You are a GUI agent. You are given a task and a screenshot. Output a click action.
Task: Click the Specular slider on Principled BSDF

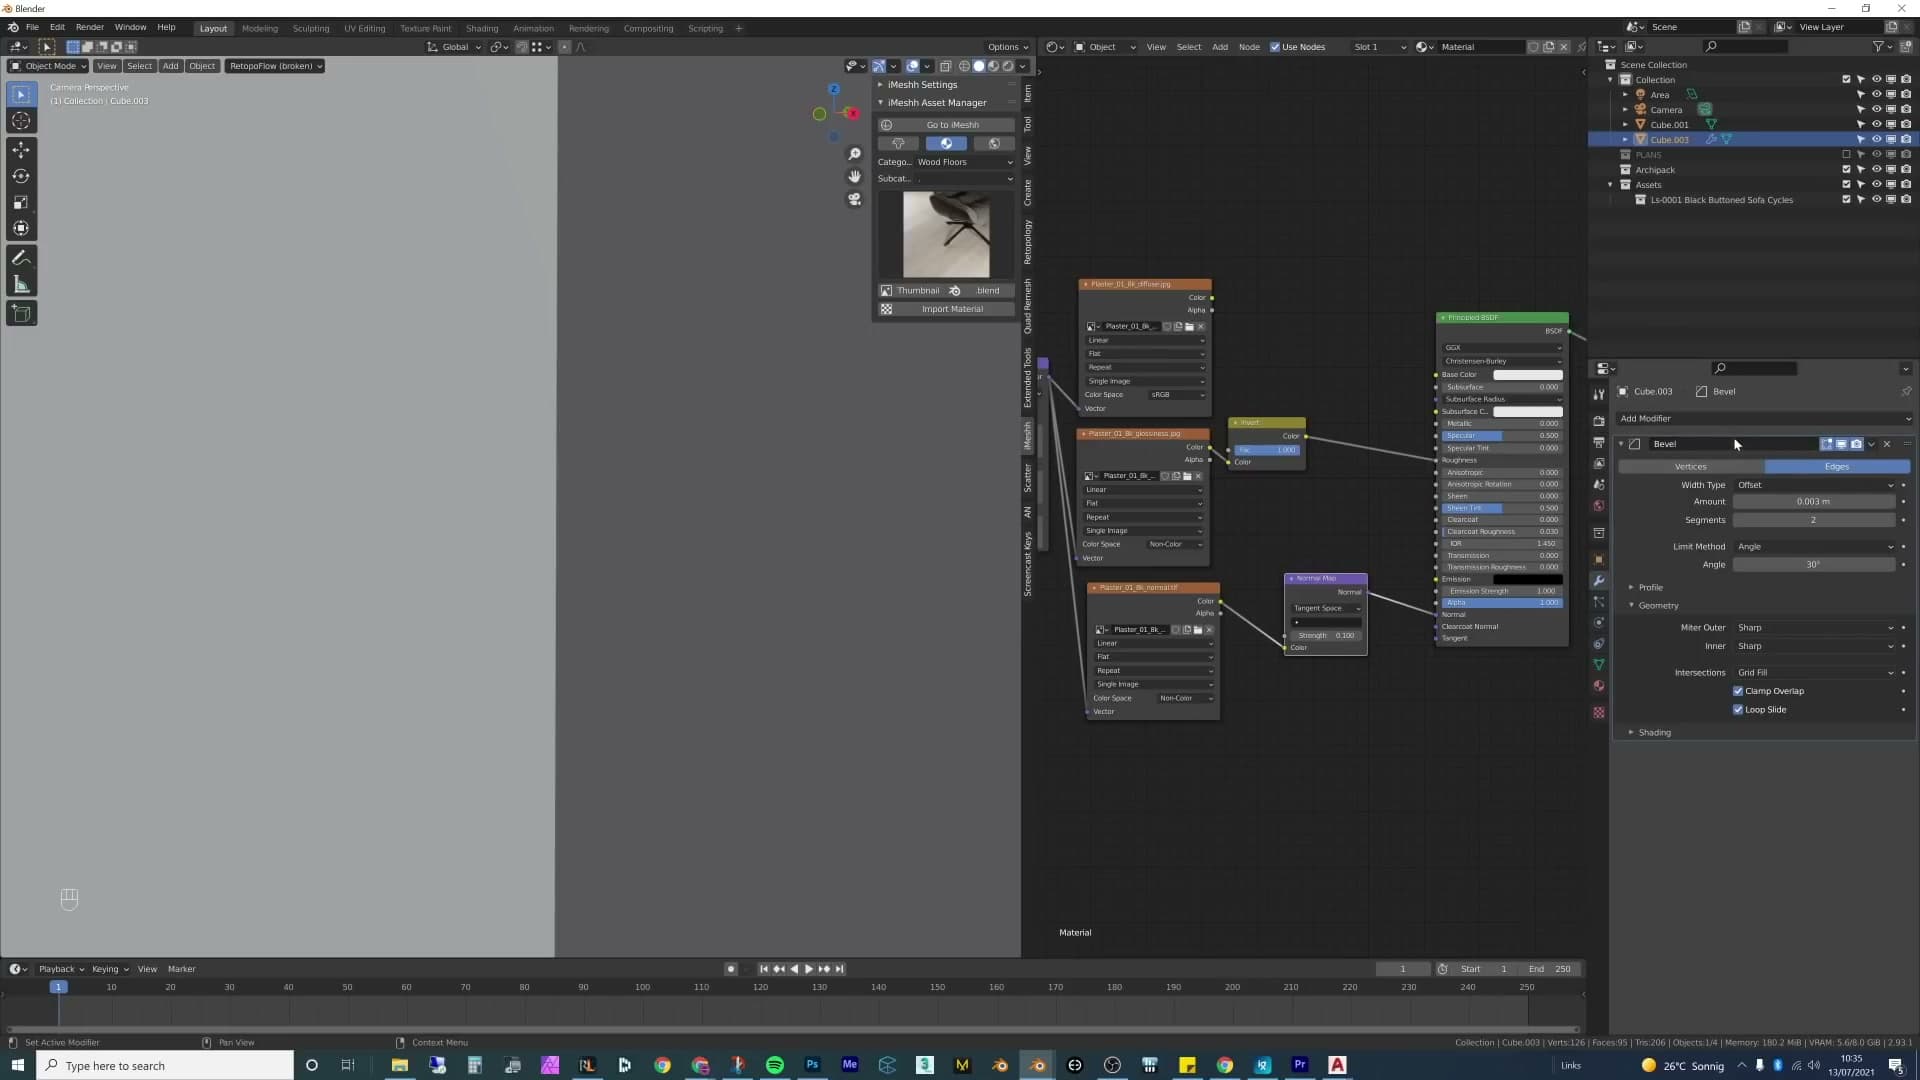[x=1501, y=436]
